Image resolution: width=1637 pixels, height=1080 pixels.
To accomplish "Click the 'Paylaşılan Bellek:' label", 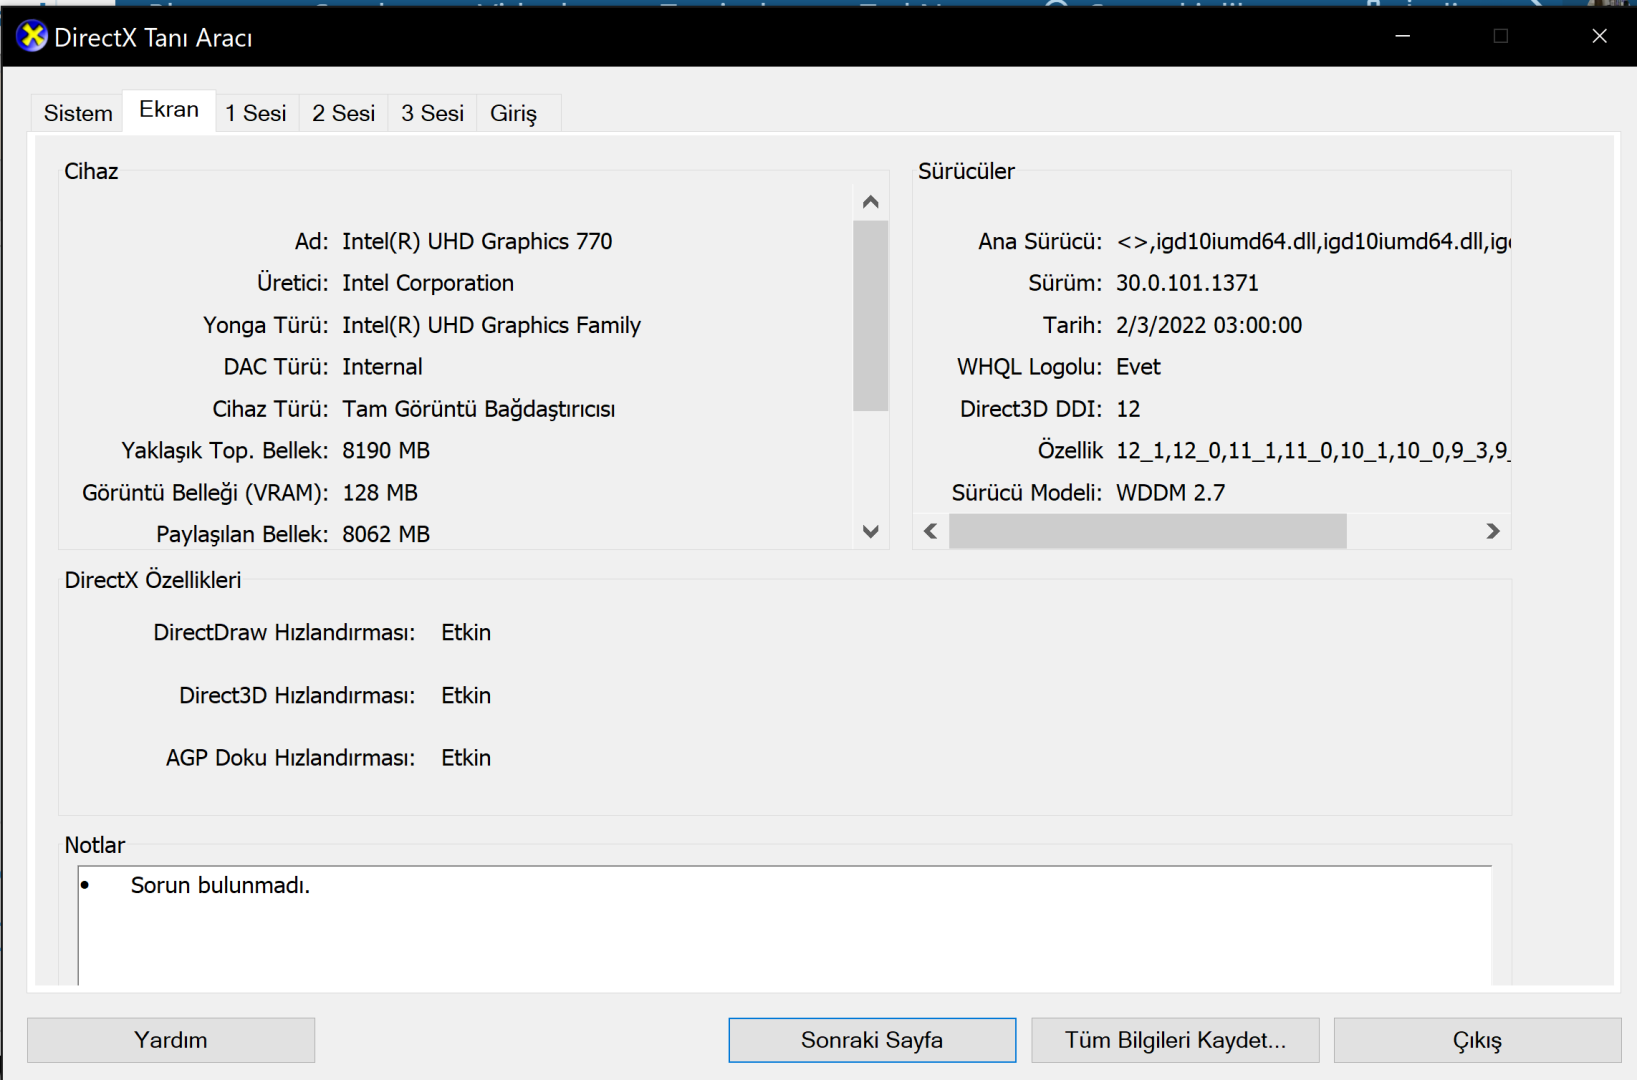I will click(x=242, y=534).
